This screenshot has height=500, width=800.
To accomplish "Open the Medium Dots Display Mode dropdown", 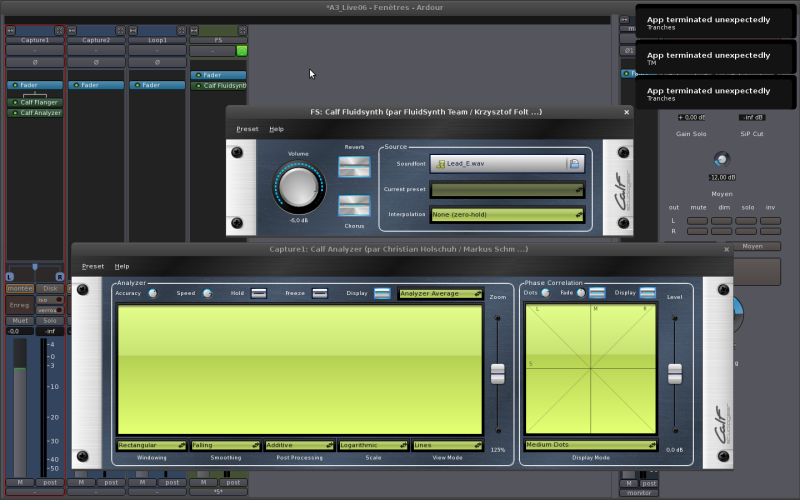I will pos(591,445).
